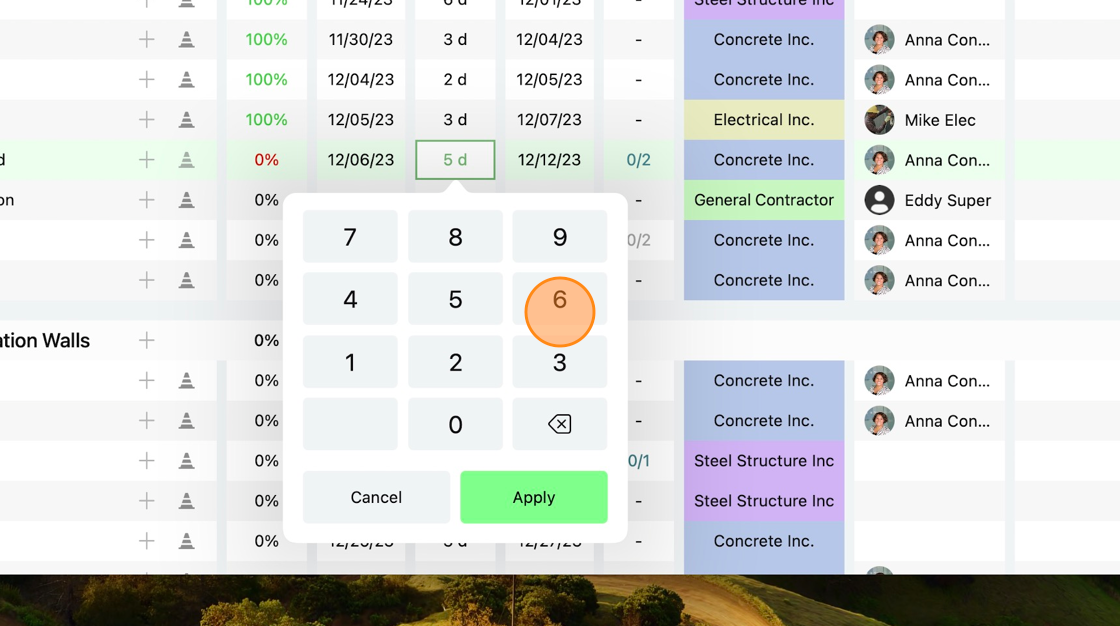This screenshot has height=626, width=1120.
Task: Click Mike Elec's avatar photo
Action: 879,120
